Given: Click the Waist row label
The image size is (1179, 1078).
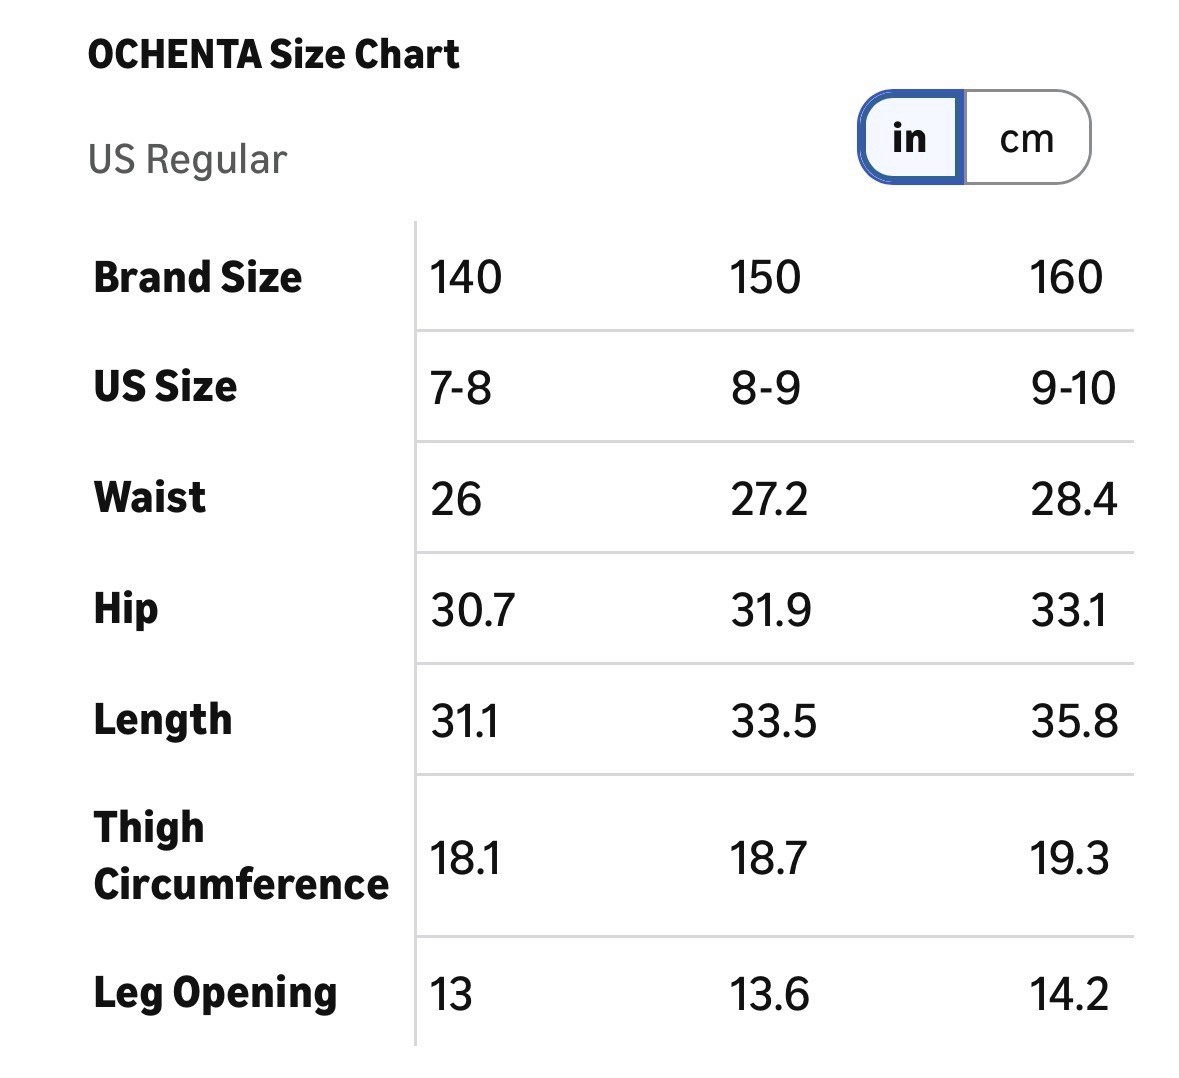Looking at the screenshot, I should click(x=150, y=497).
